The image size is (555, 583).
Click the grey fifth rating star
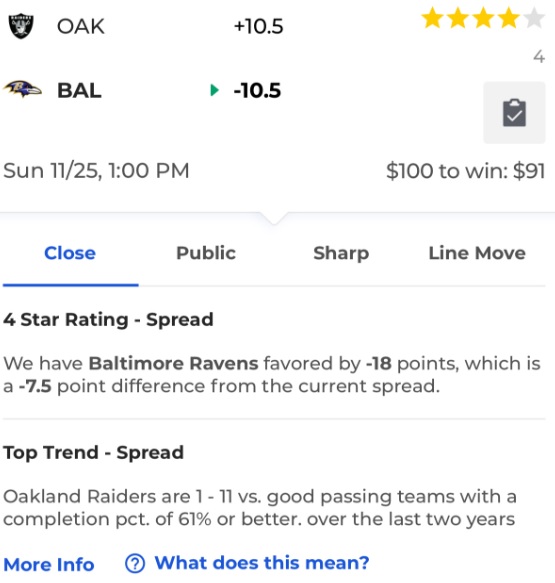point(535,18)
